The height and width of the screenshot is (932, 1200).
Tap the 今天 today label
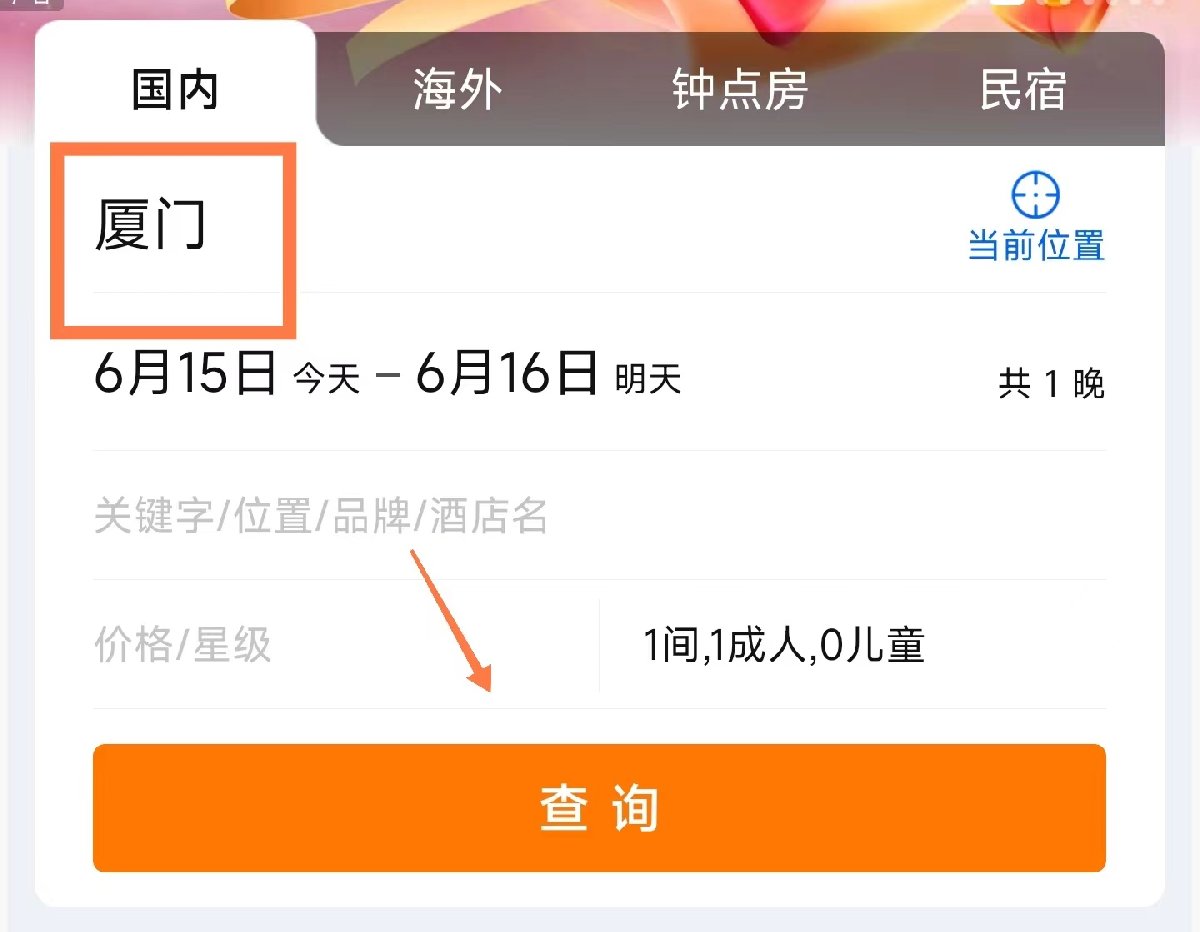[326, 381]
